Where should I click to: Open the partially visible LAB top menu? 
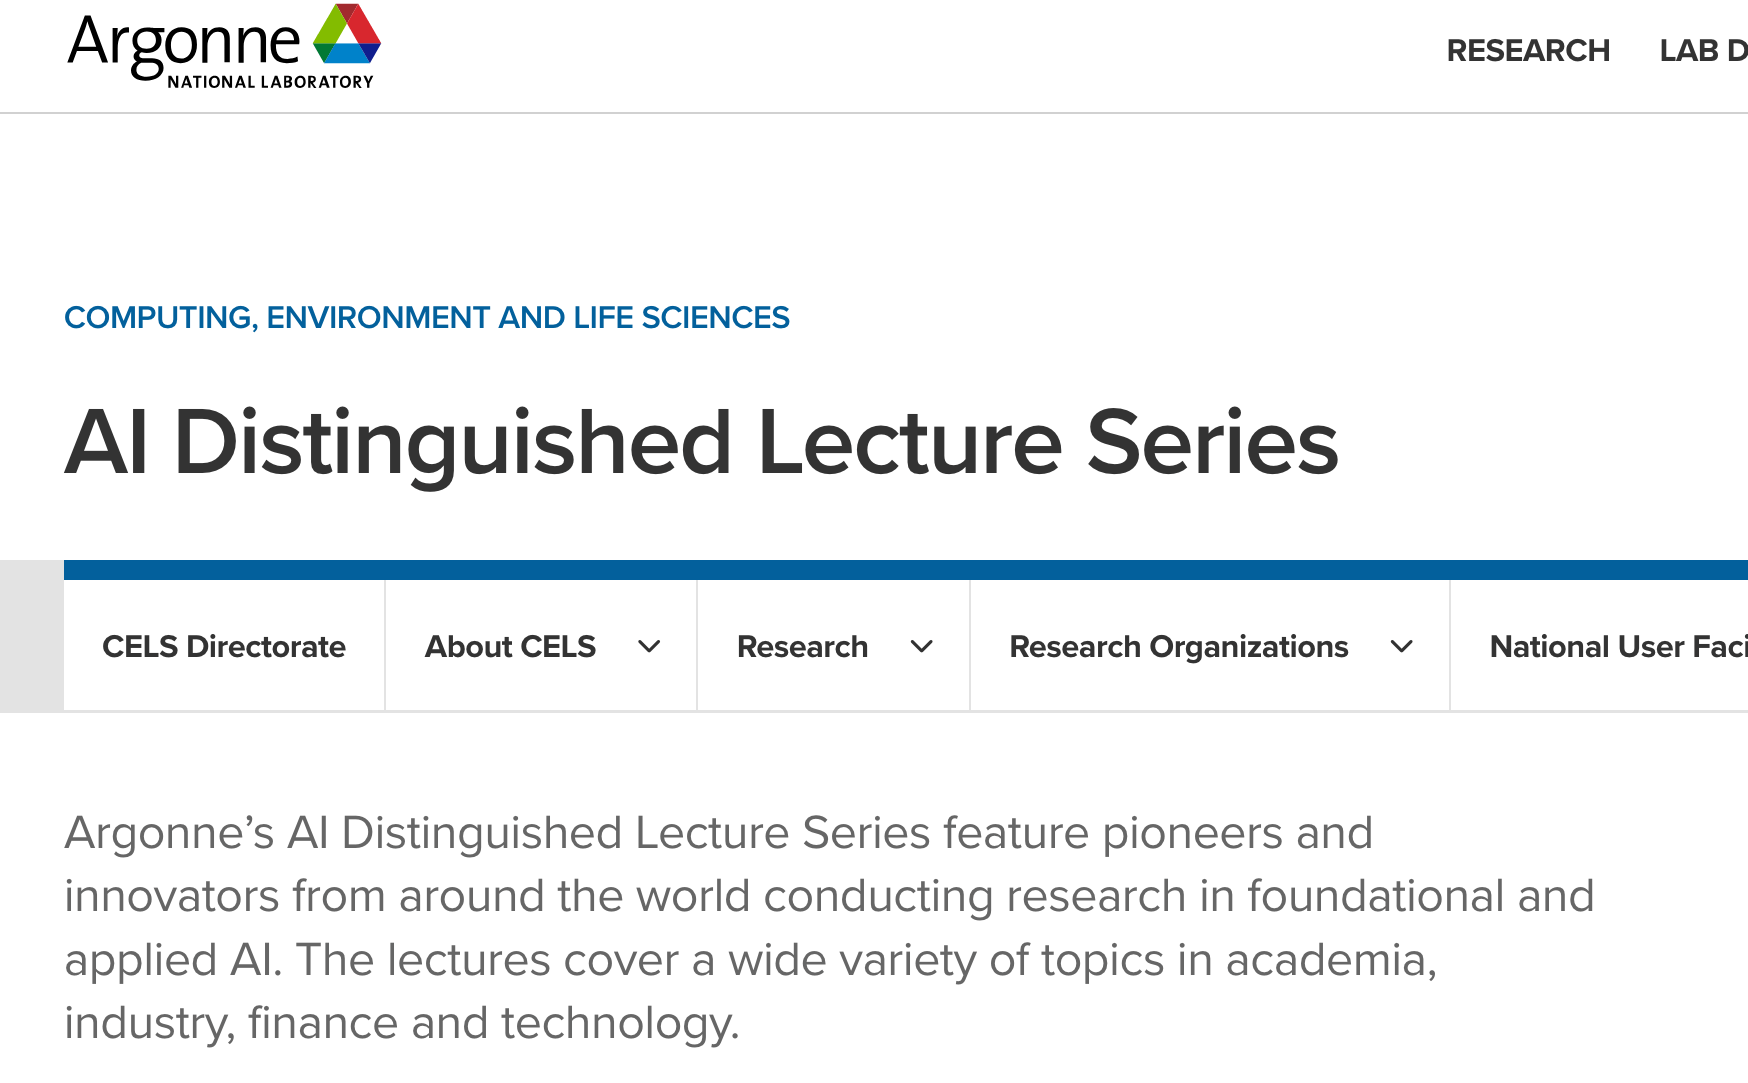[1702, 51]
